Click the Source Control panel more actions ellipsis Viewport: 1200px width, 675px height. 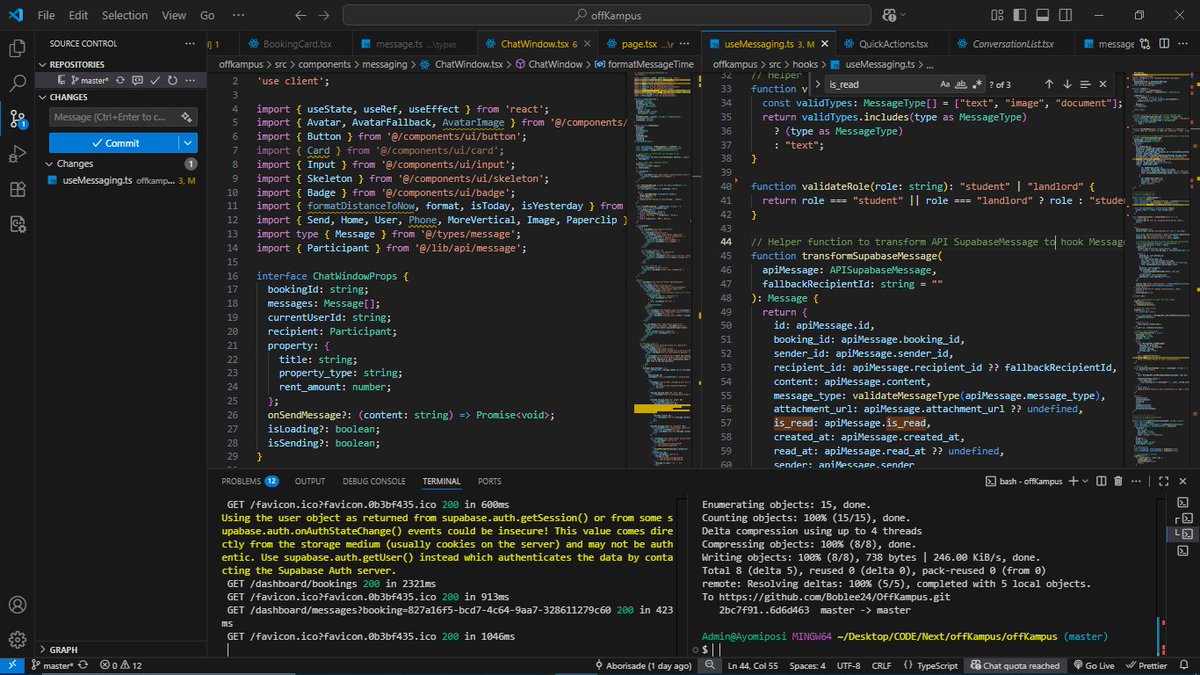[188, 44]
